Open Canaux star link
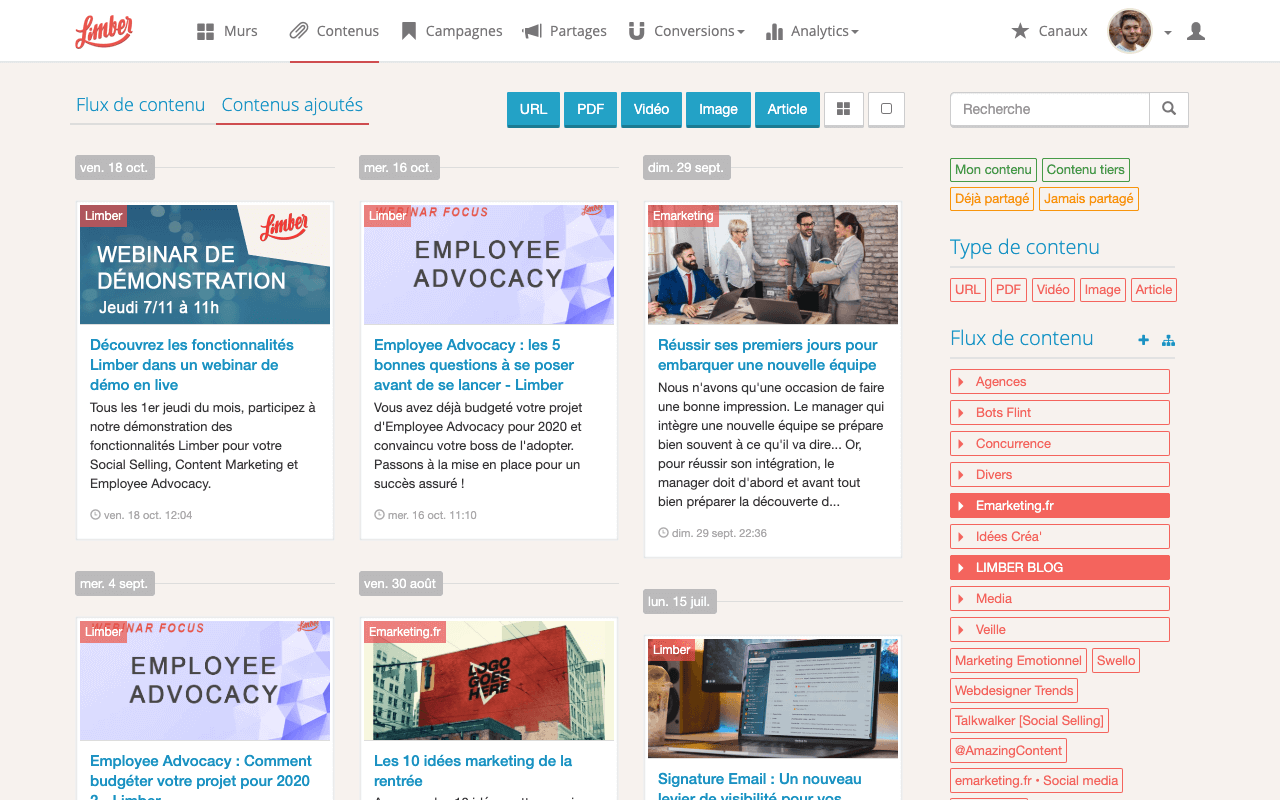 point(1049,31)
